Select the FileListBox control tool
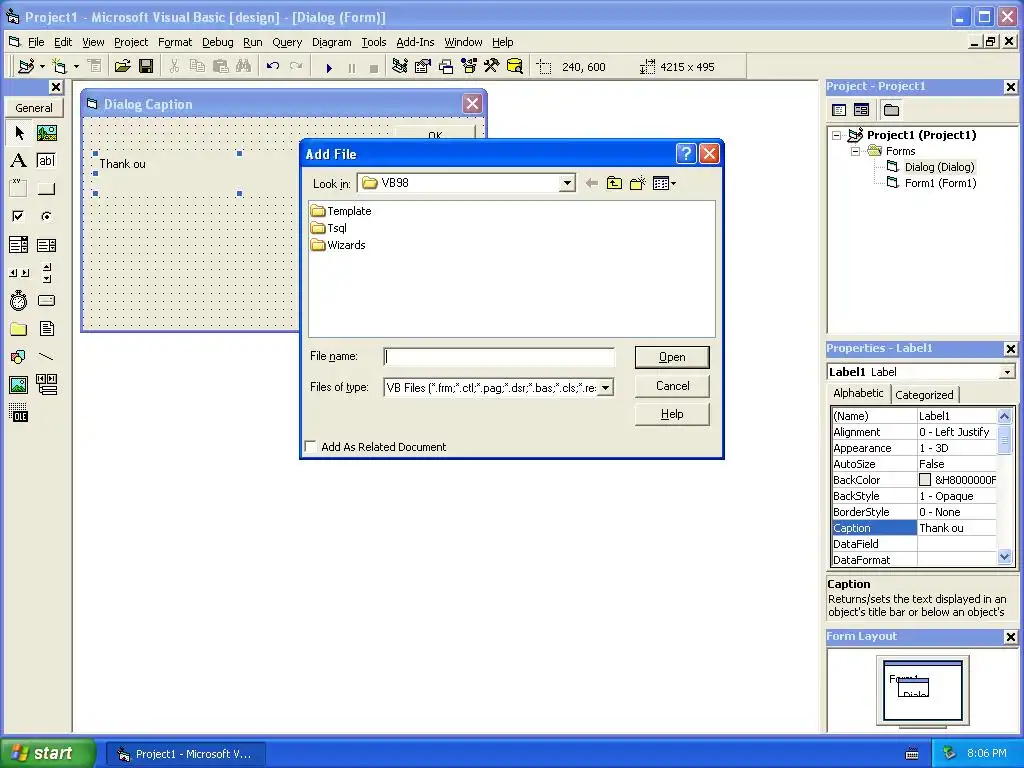The height and width of the screenshot is (768, 1024). pos(46,328)
